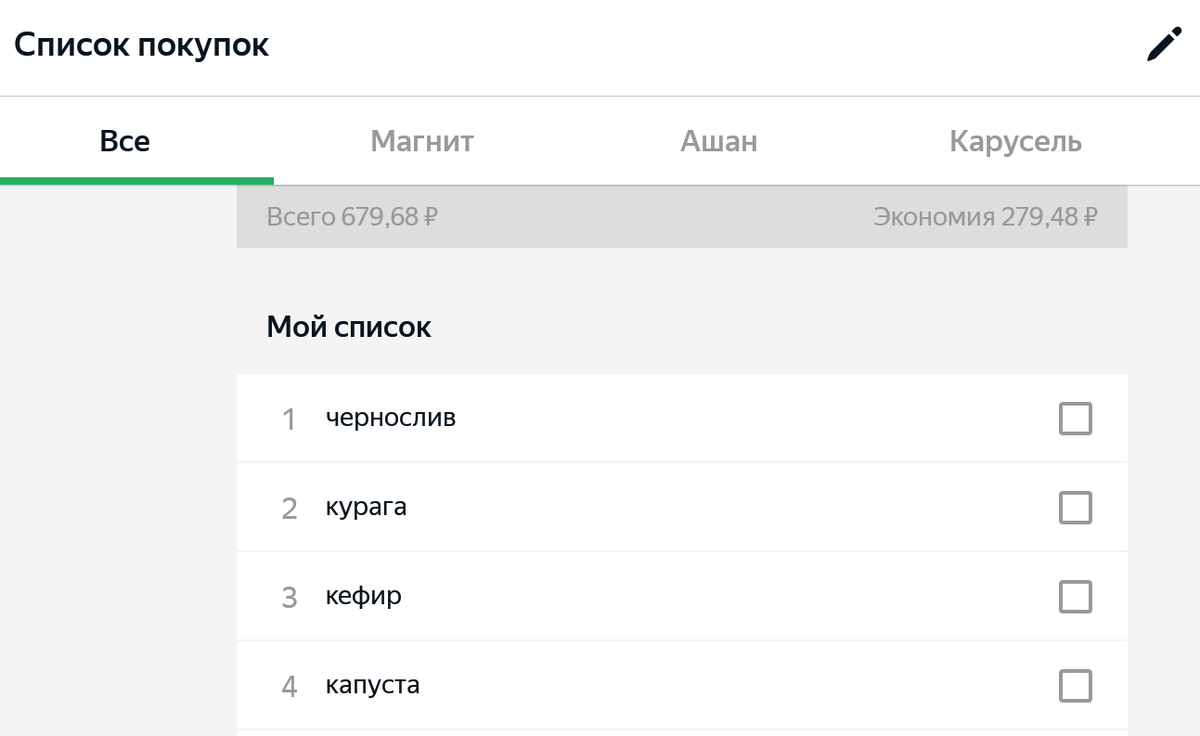1200x736 pixels.
Task: Click the Список покупок title
Action: pos(141,45)
